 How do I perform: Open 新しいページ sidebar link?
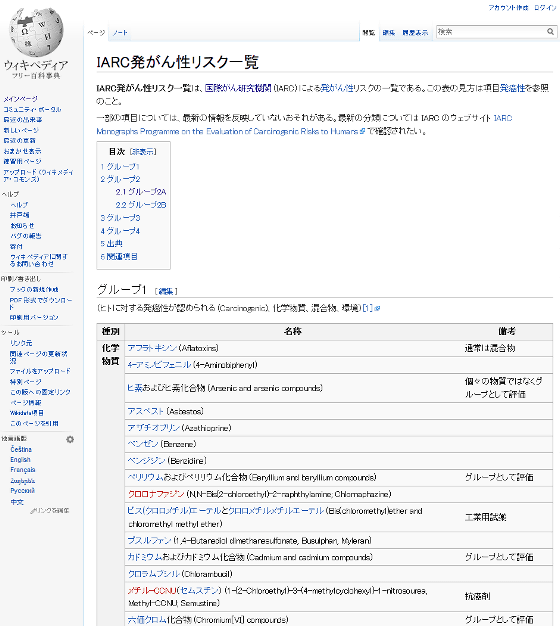(x=21, y=130)
